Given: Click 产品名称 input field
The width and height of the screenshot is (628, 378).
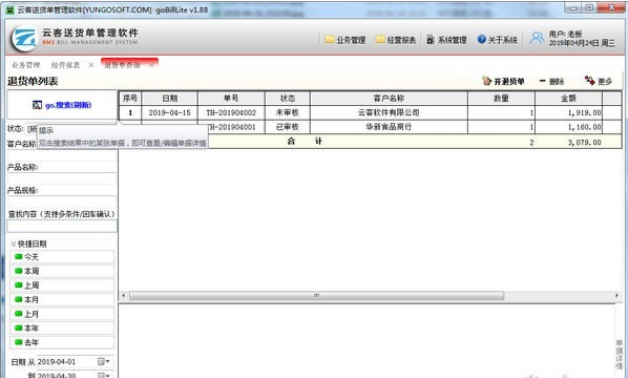Looking at the screenshot, I should 62,179.
